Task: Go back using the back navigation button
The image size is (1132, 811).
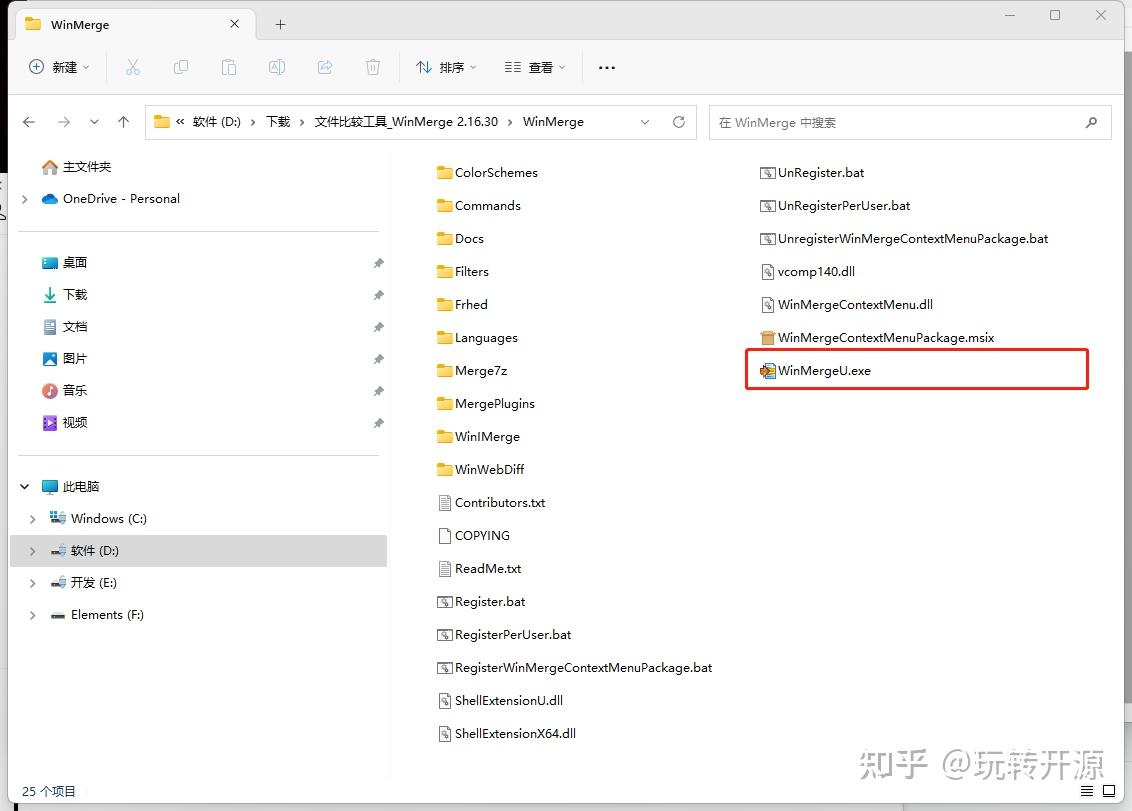Action: click(x=29, y=122)
